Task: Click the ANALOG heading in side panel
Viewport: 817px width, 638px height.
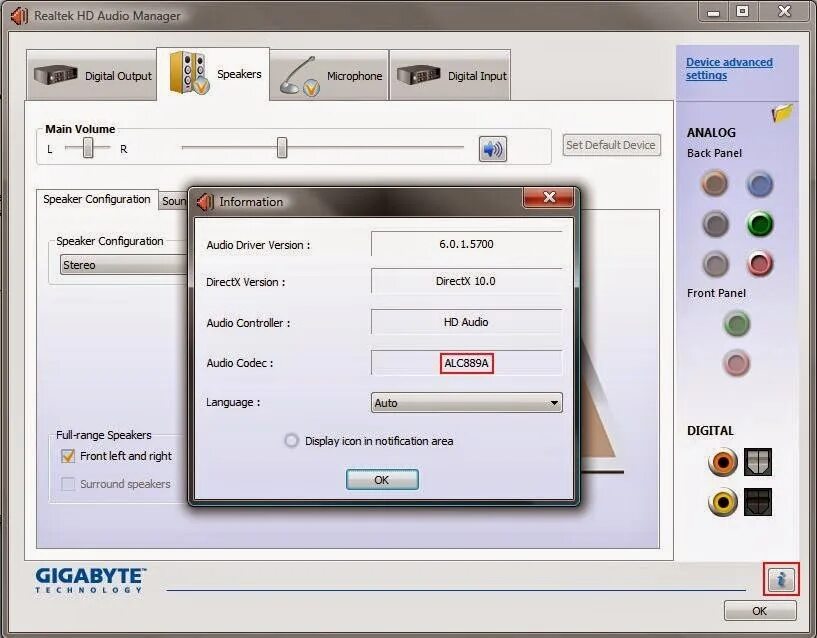Action: [x=711, y=132]
